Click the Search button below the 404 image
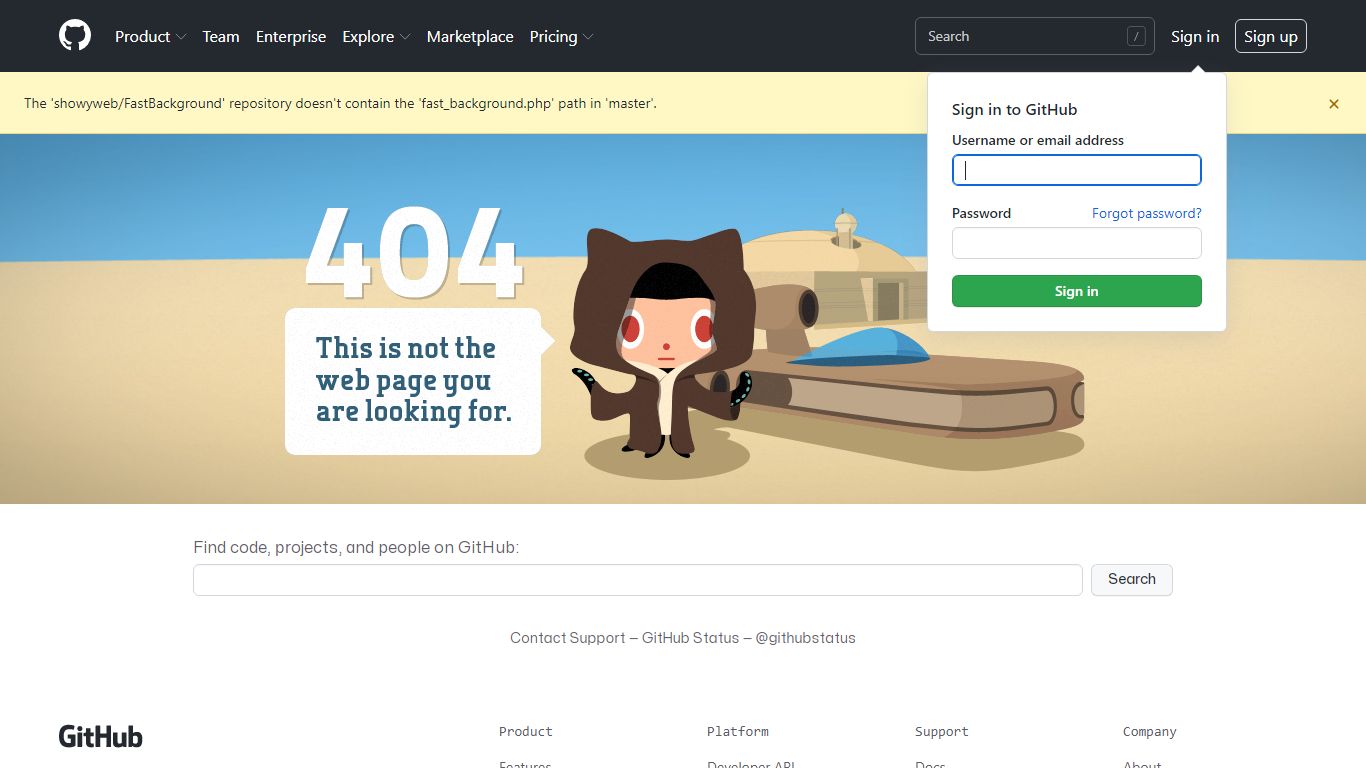The image size is (1366, 768). 1132,580
